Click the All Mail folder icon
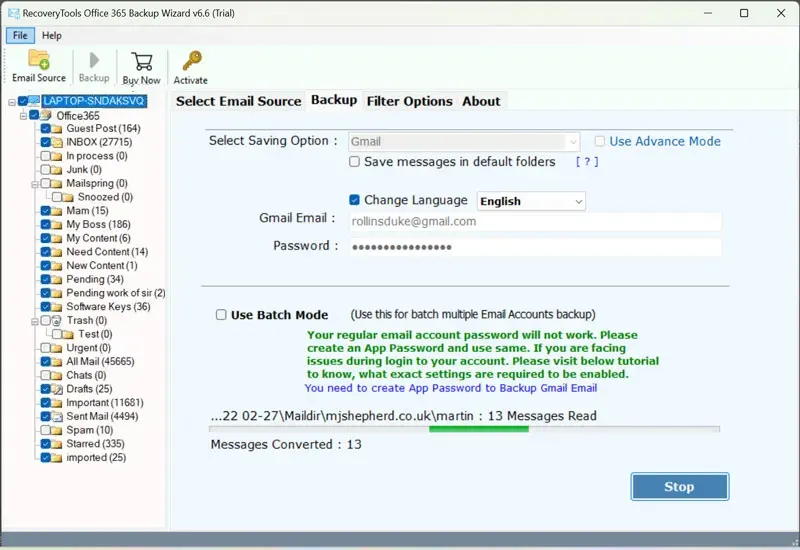 pos(57,362)
